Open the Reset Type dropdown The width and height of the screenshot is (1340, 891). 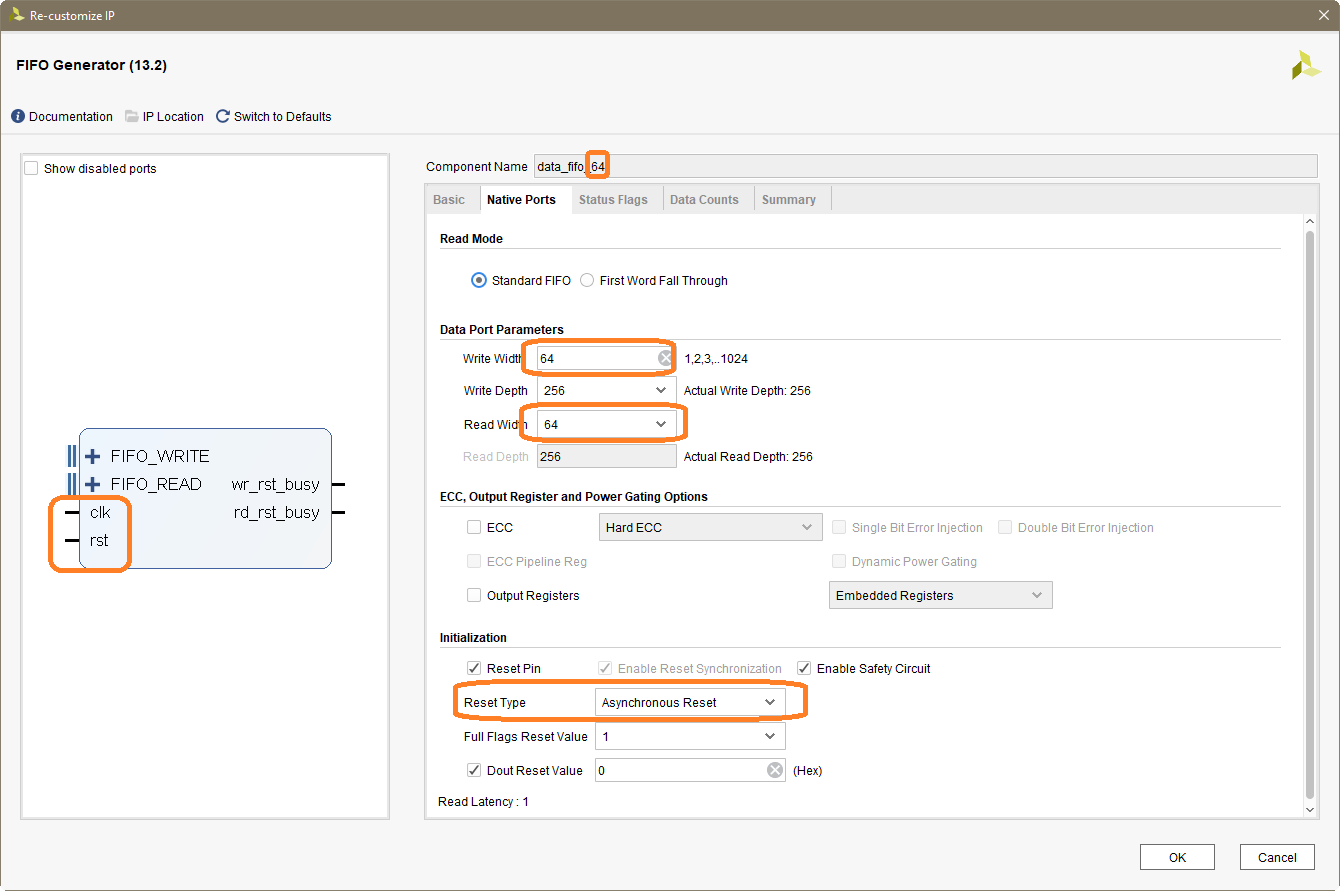tap(770, 701)
